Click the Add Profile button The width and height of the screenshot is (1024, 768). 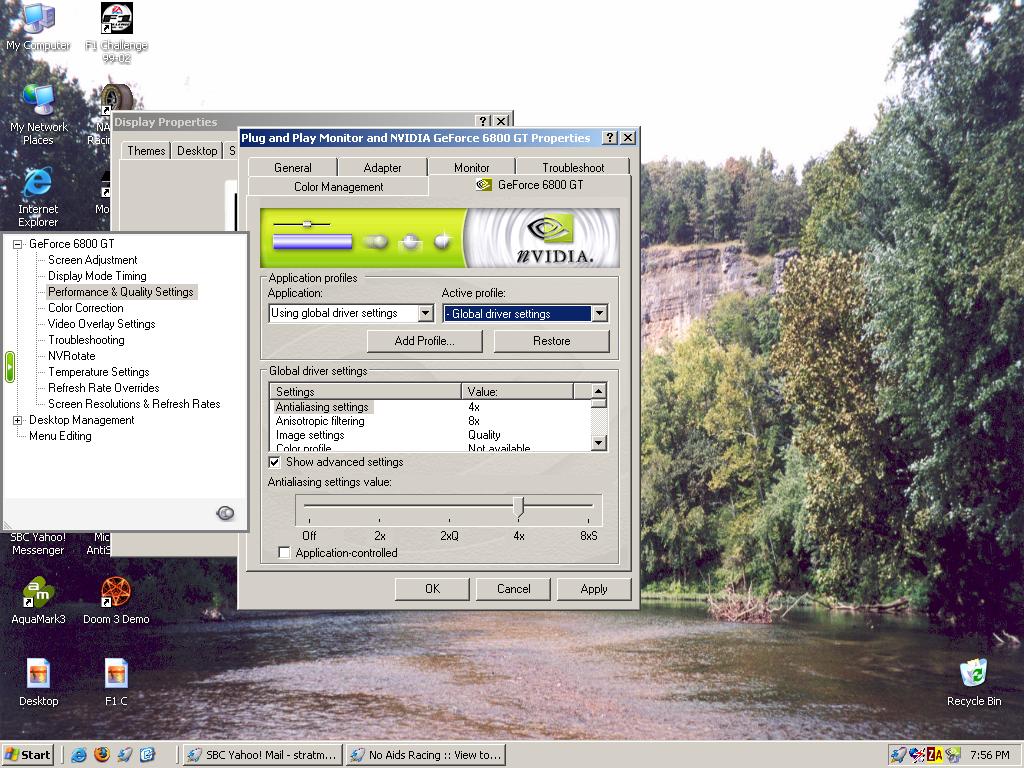[x=424, y=341]
